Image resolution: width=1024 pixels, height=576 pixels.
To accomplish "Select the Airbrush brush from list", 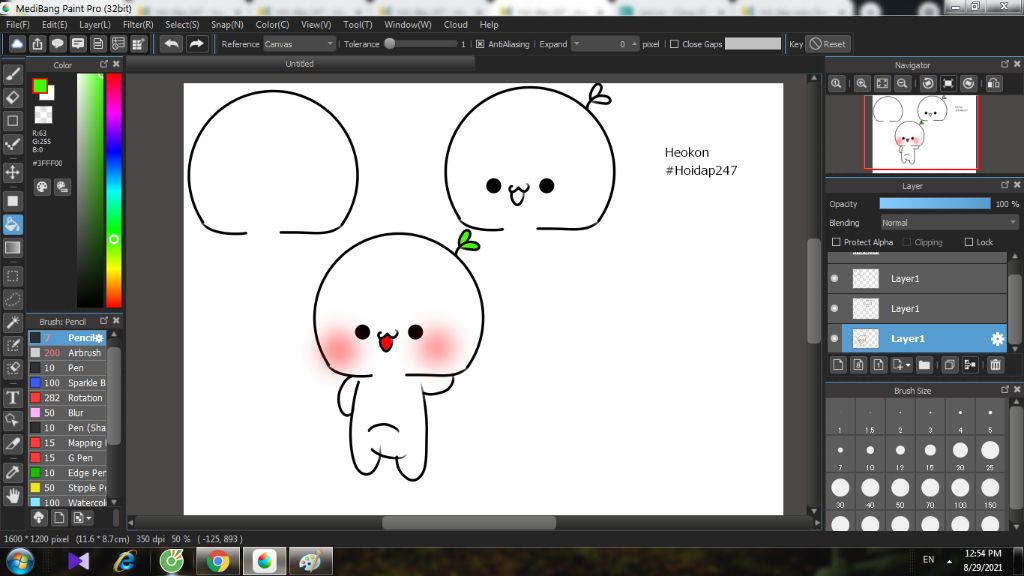I will coord(84,353).
